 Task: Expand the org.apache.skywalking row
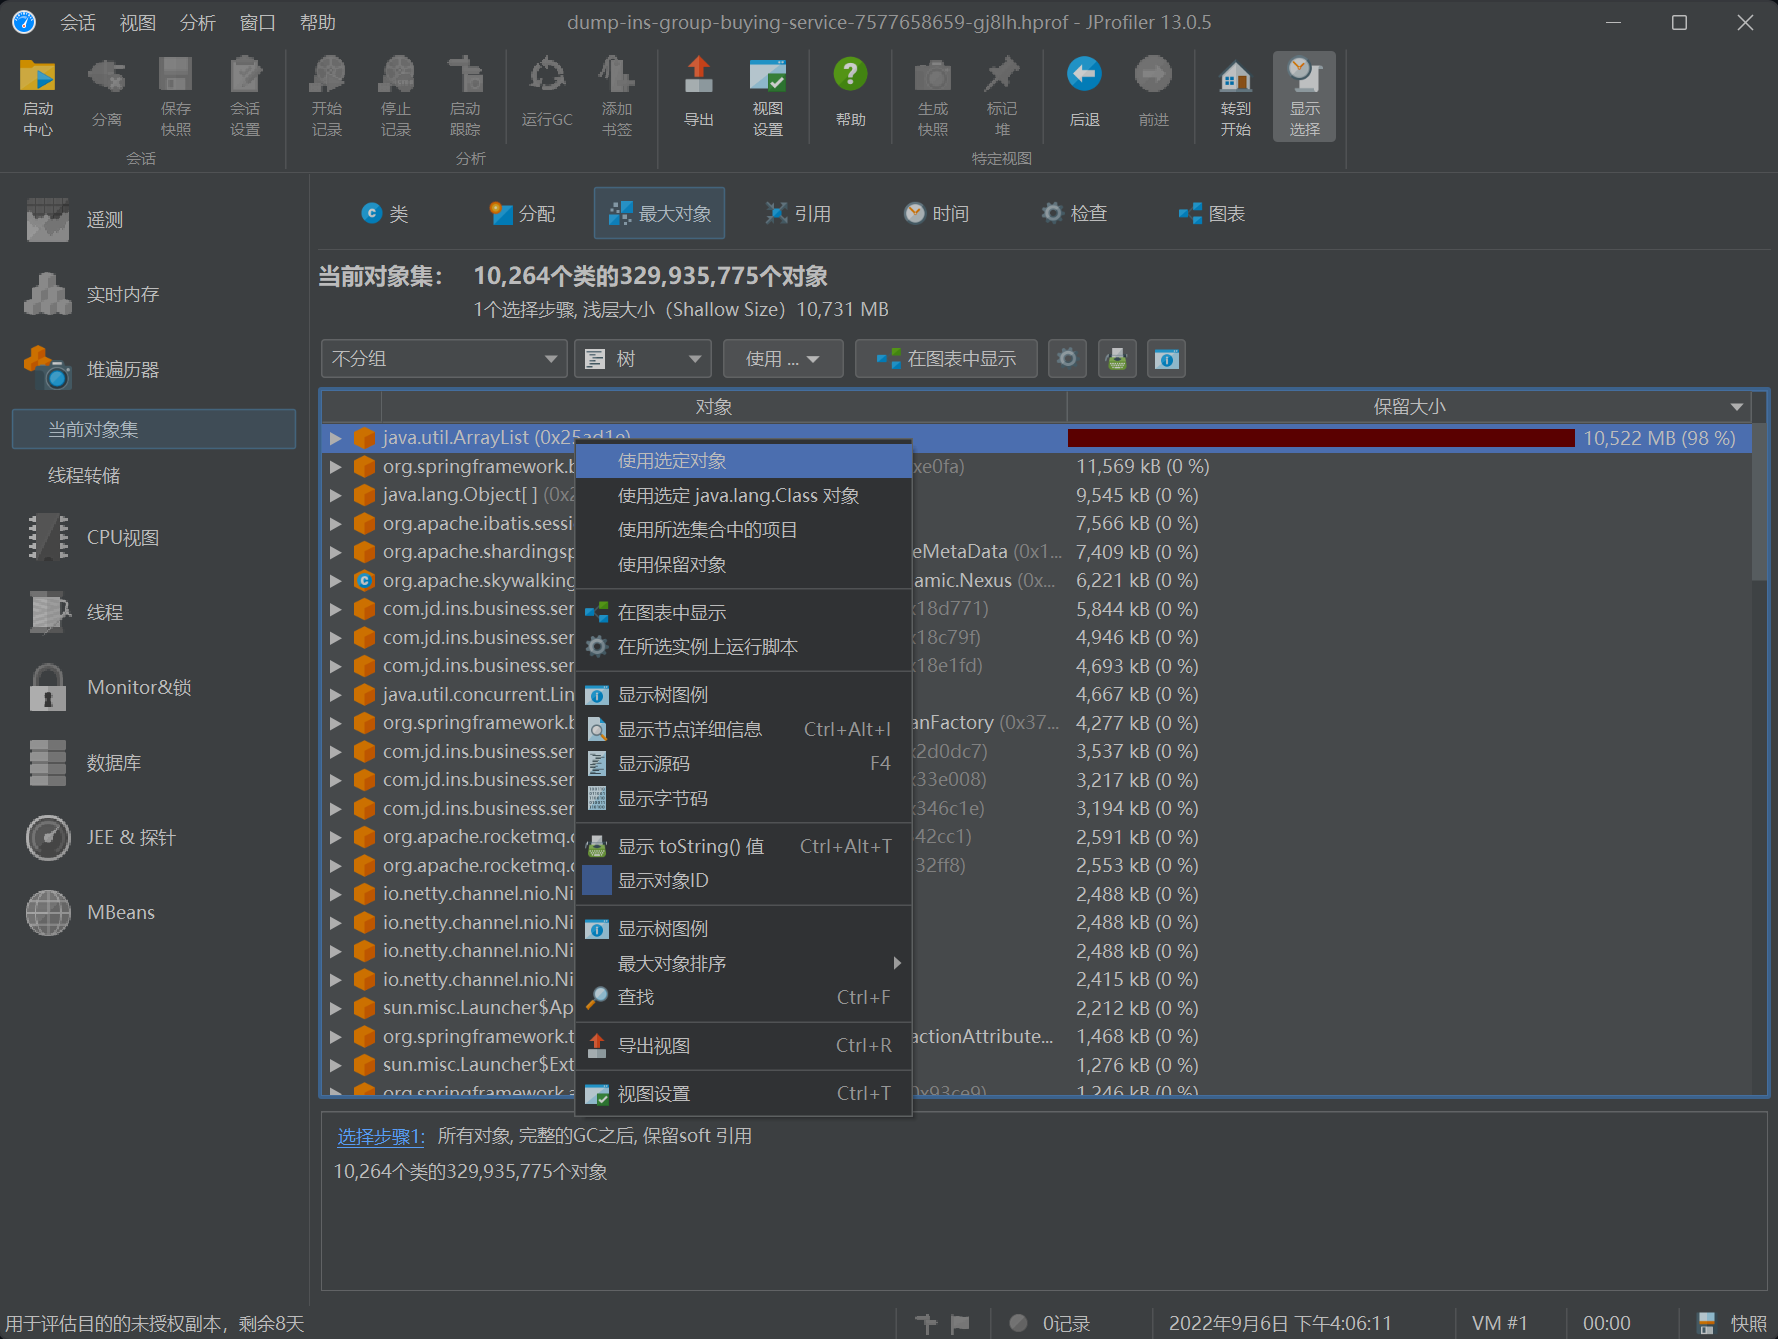(x=336, y=580)
